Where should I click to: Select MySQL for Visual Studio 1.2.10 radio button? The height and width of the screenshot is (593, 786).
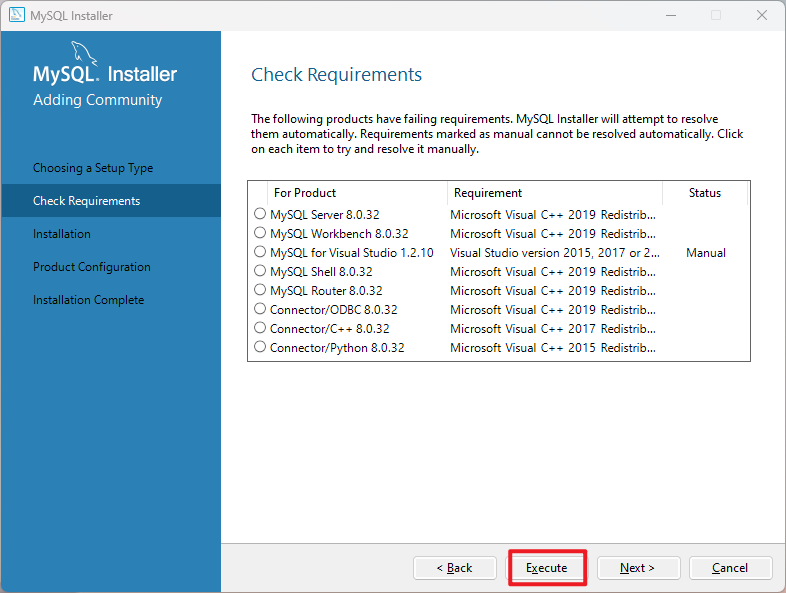260,252
